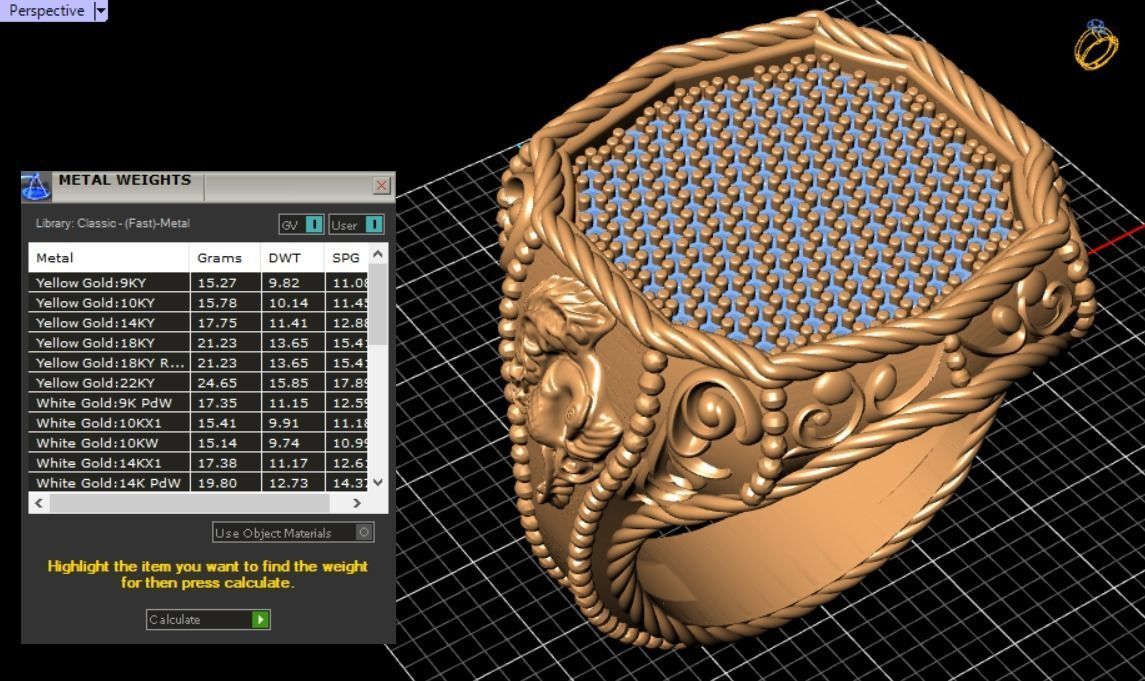The height and width of the screenshot is (681, 1145).
Task: Click the Perspective viewport title label
Action: 47,11
